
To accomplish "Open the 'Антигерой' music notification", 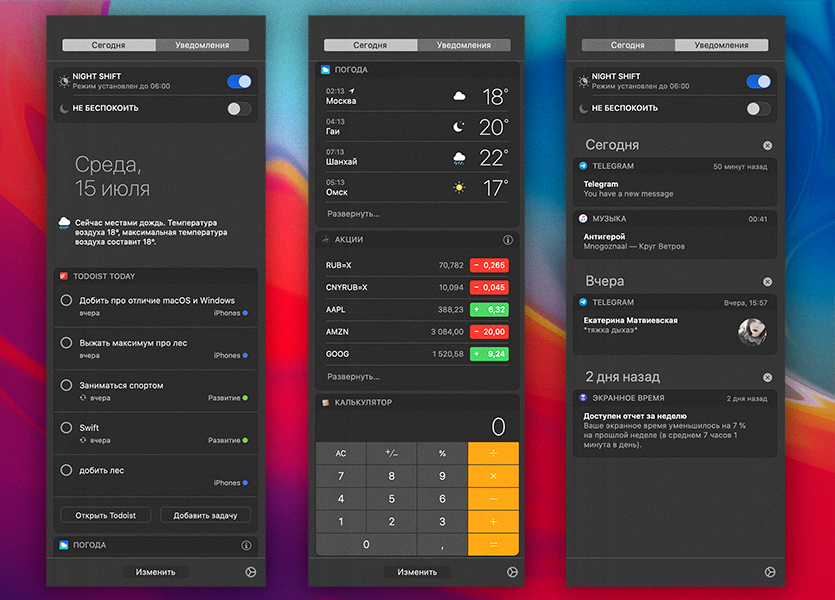I will [x=675, y=235].
